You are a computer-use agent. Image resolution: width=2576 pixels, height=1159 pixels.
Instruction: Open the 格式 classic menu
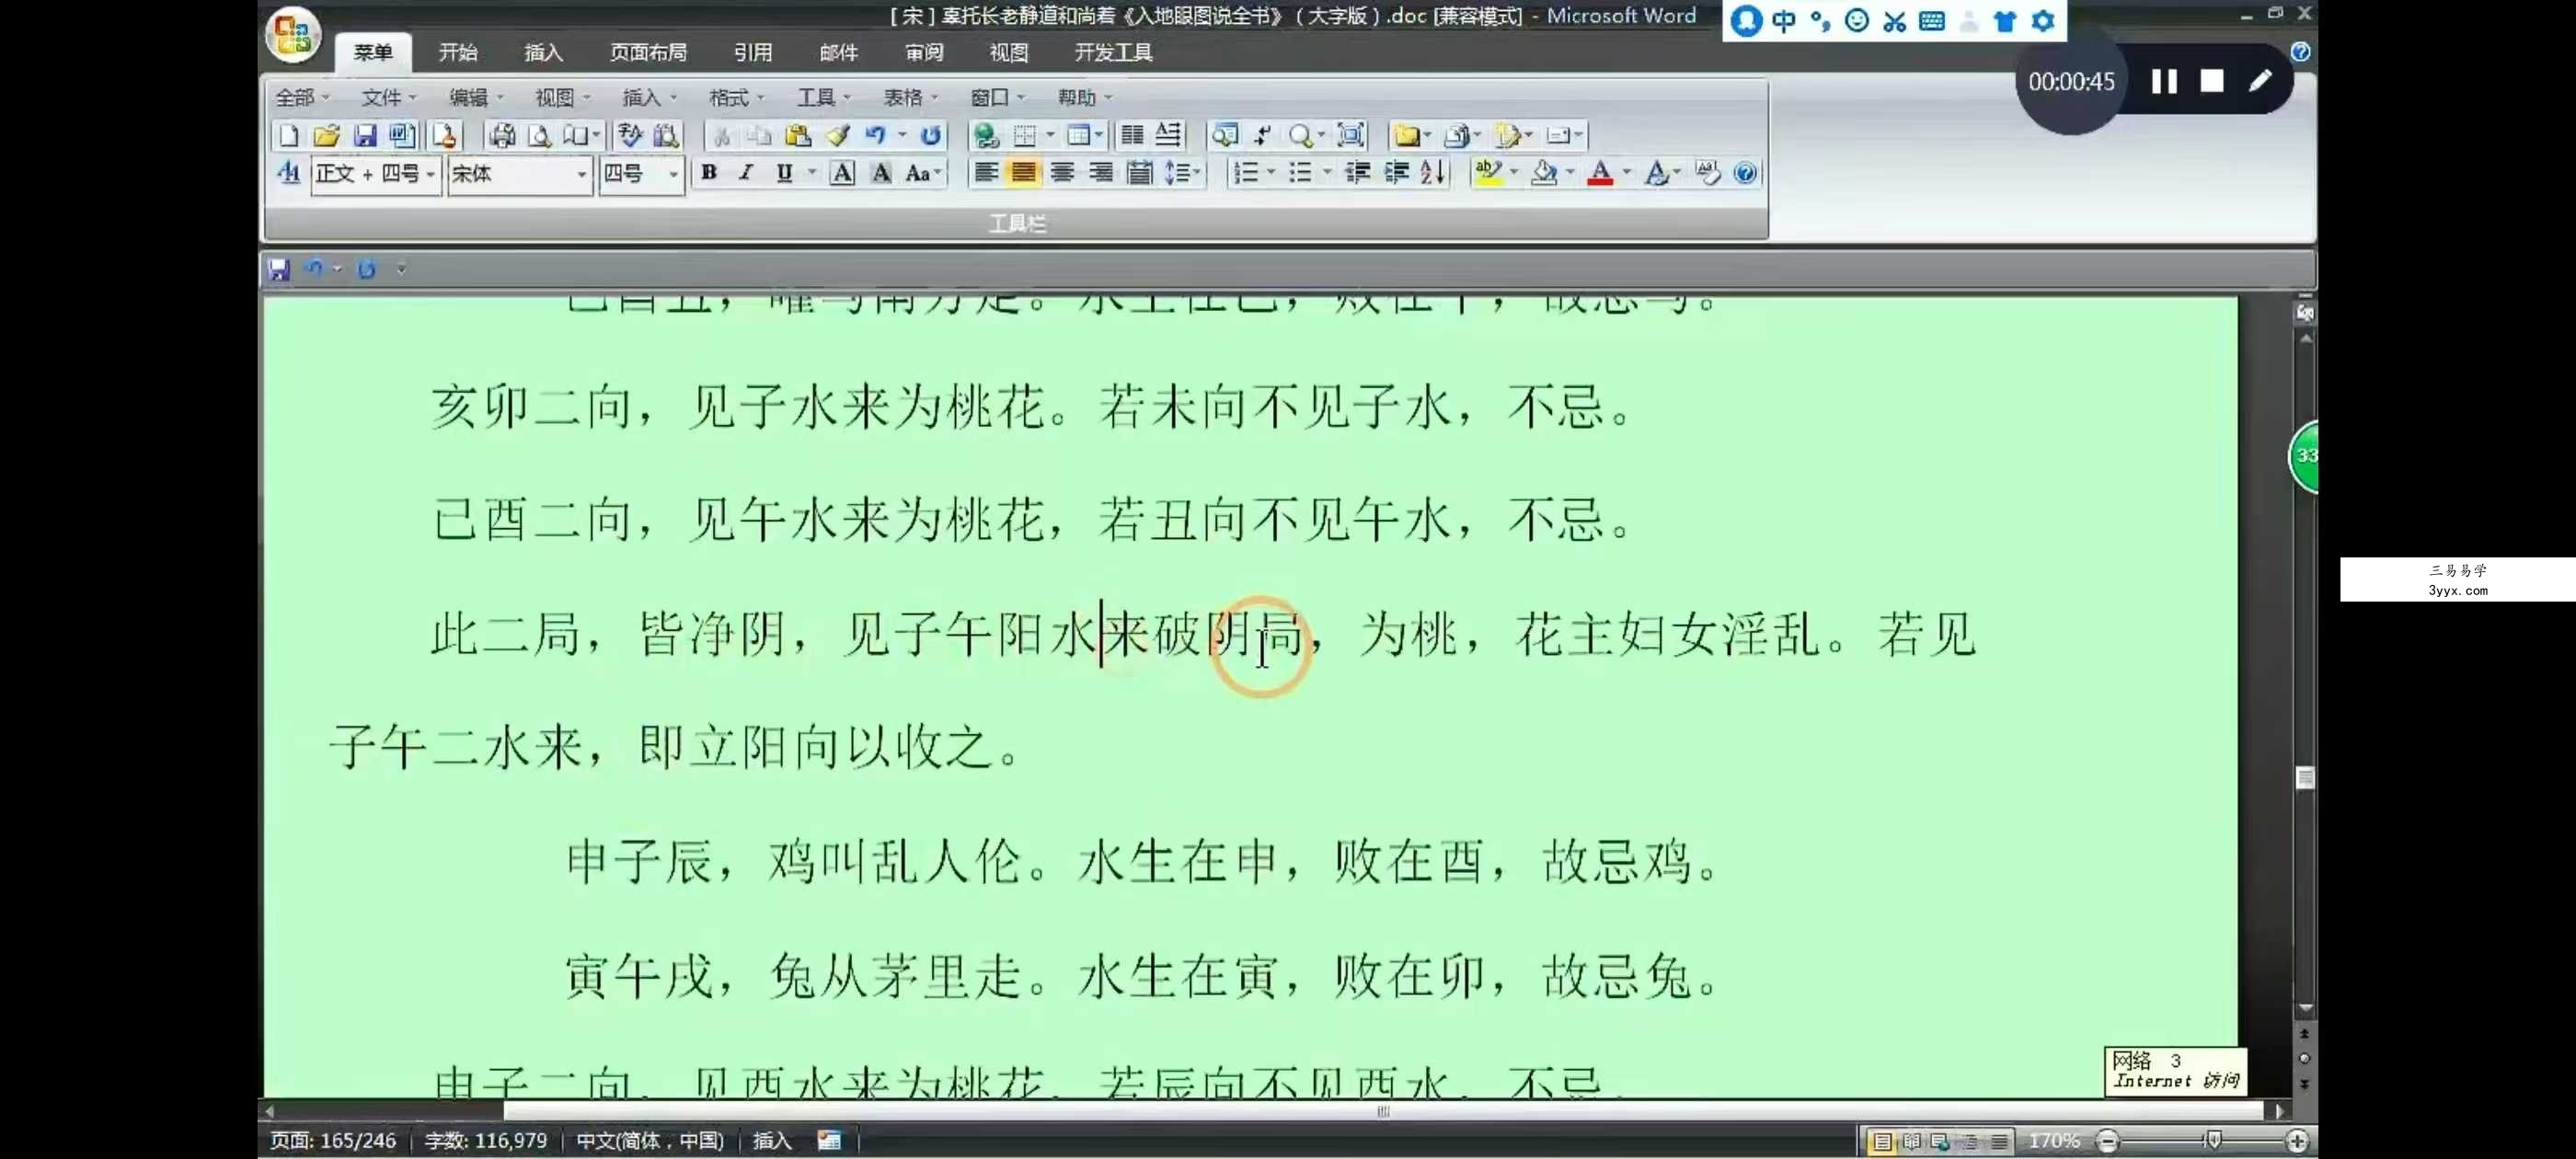(736, 97)
